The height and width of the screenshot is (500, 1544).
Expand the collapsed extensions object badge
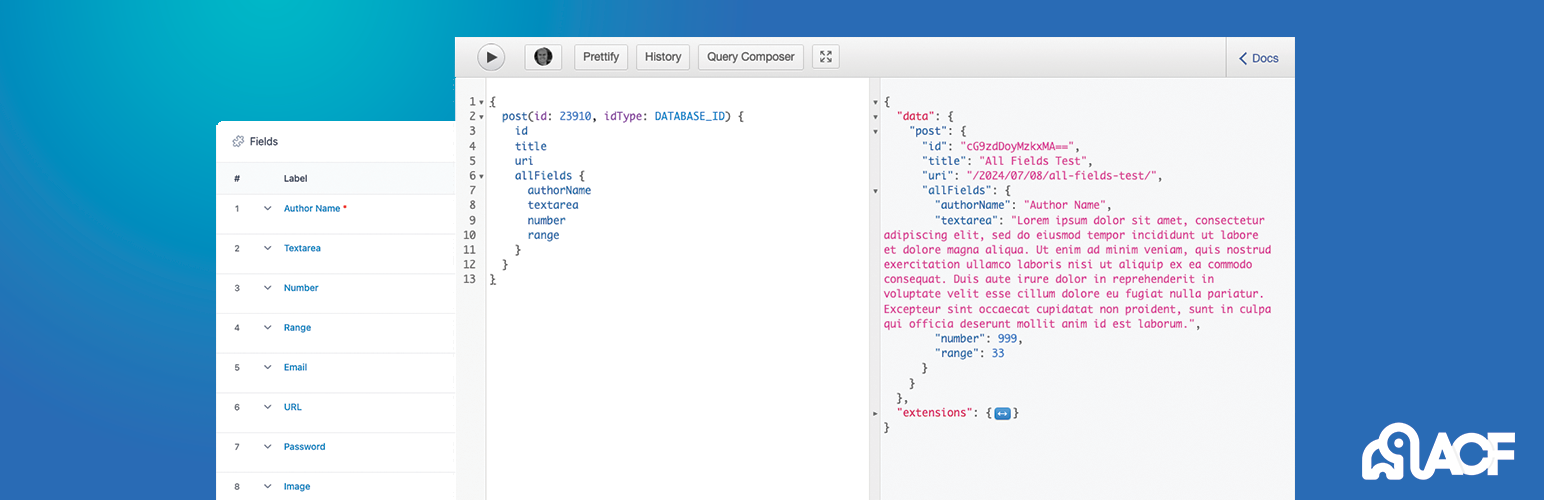pyautogui.click(x=1002, y=412)
